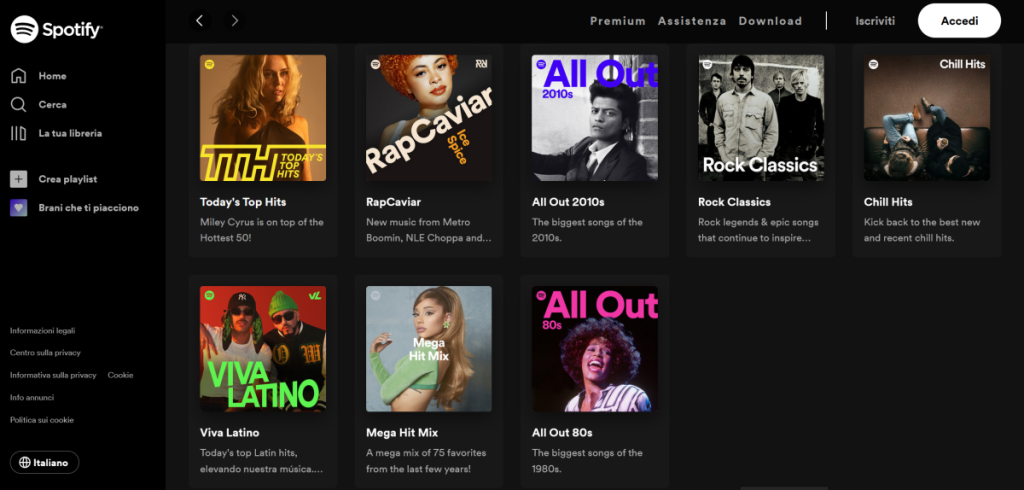Click the Spotify logo
The image size is (1024, 490).
(x=57, y=29)
